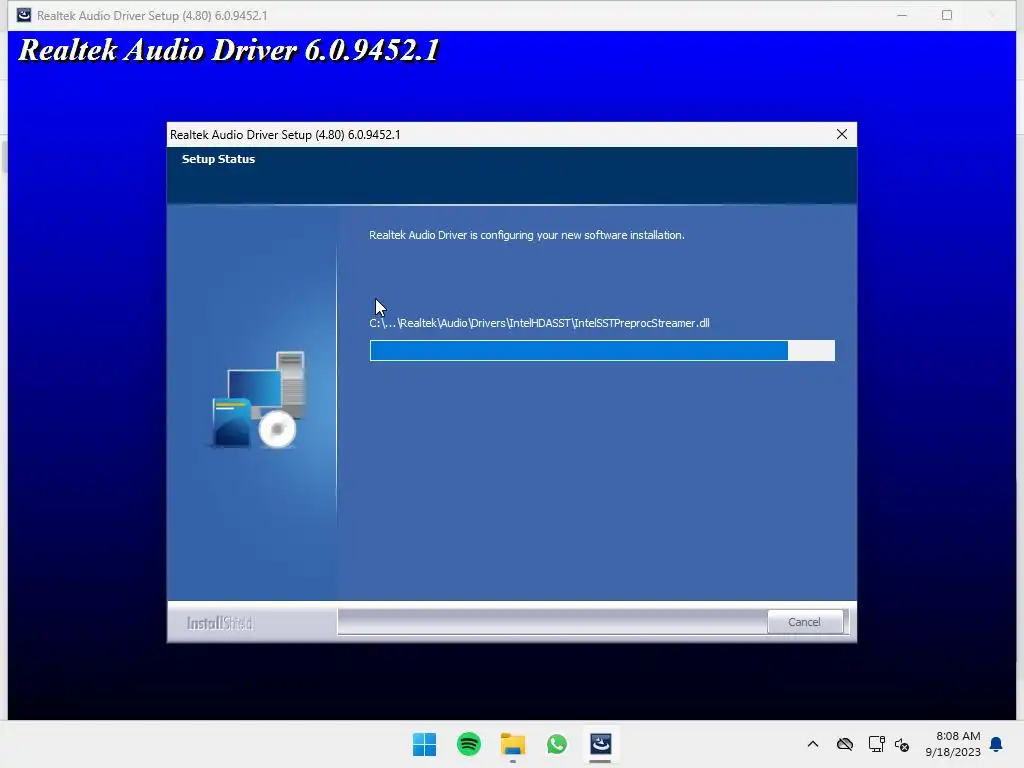This screenshot has width=1024, height=768.
Task: Select the Realtek setup taskbar icon
Action: [x=601, y=744]
